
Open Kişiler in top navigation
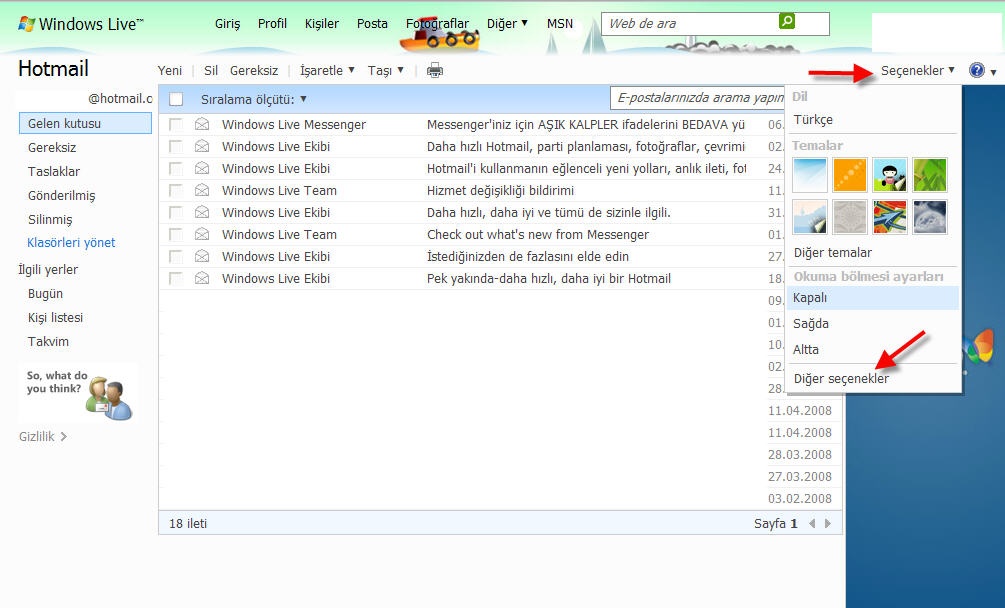tap(322, 24)
